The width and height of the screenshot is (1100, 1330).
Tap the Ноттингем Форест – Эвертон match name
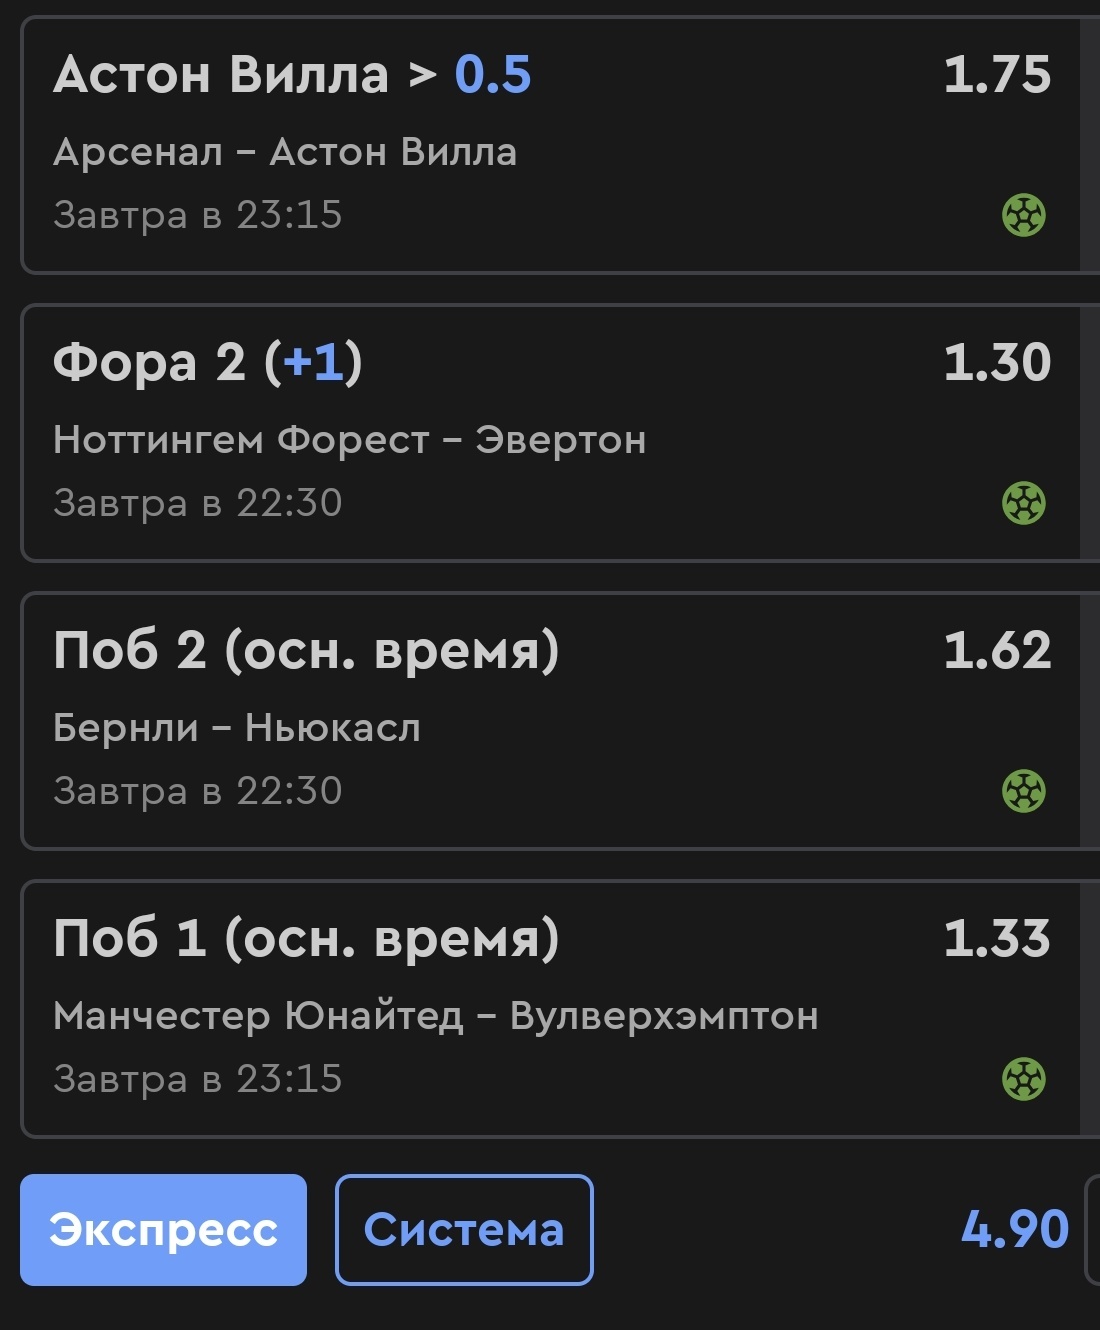tap(349, 440)
